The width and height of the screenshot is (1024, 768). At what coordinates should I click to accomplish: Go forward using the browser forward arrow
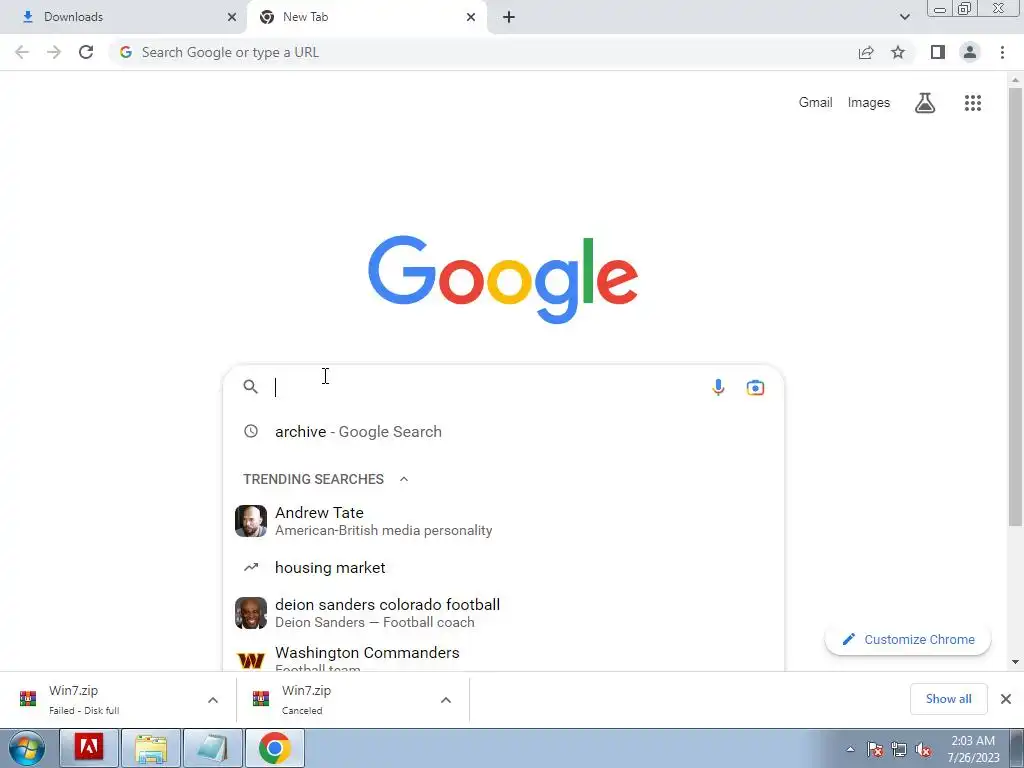[54, 52]
